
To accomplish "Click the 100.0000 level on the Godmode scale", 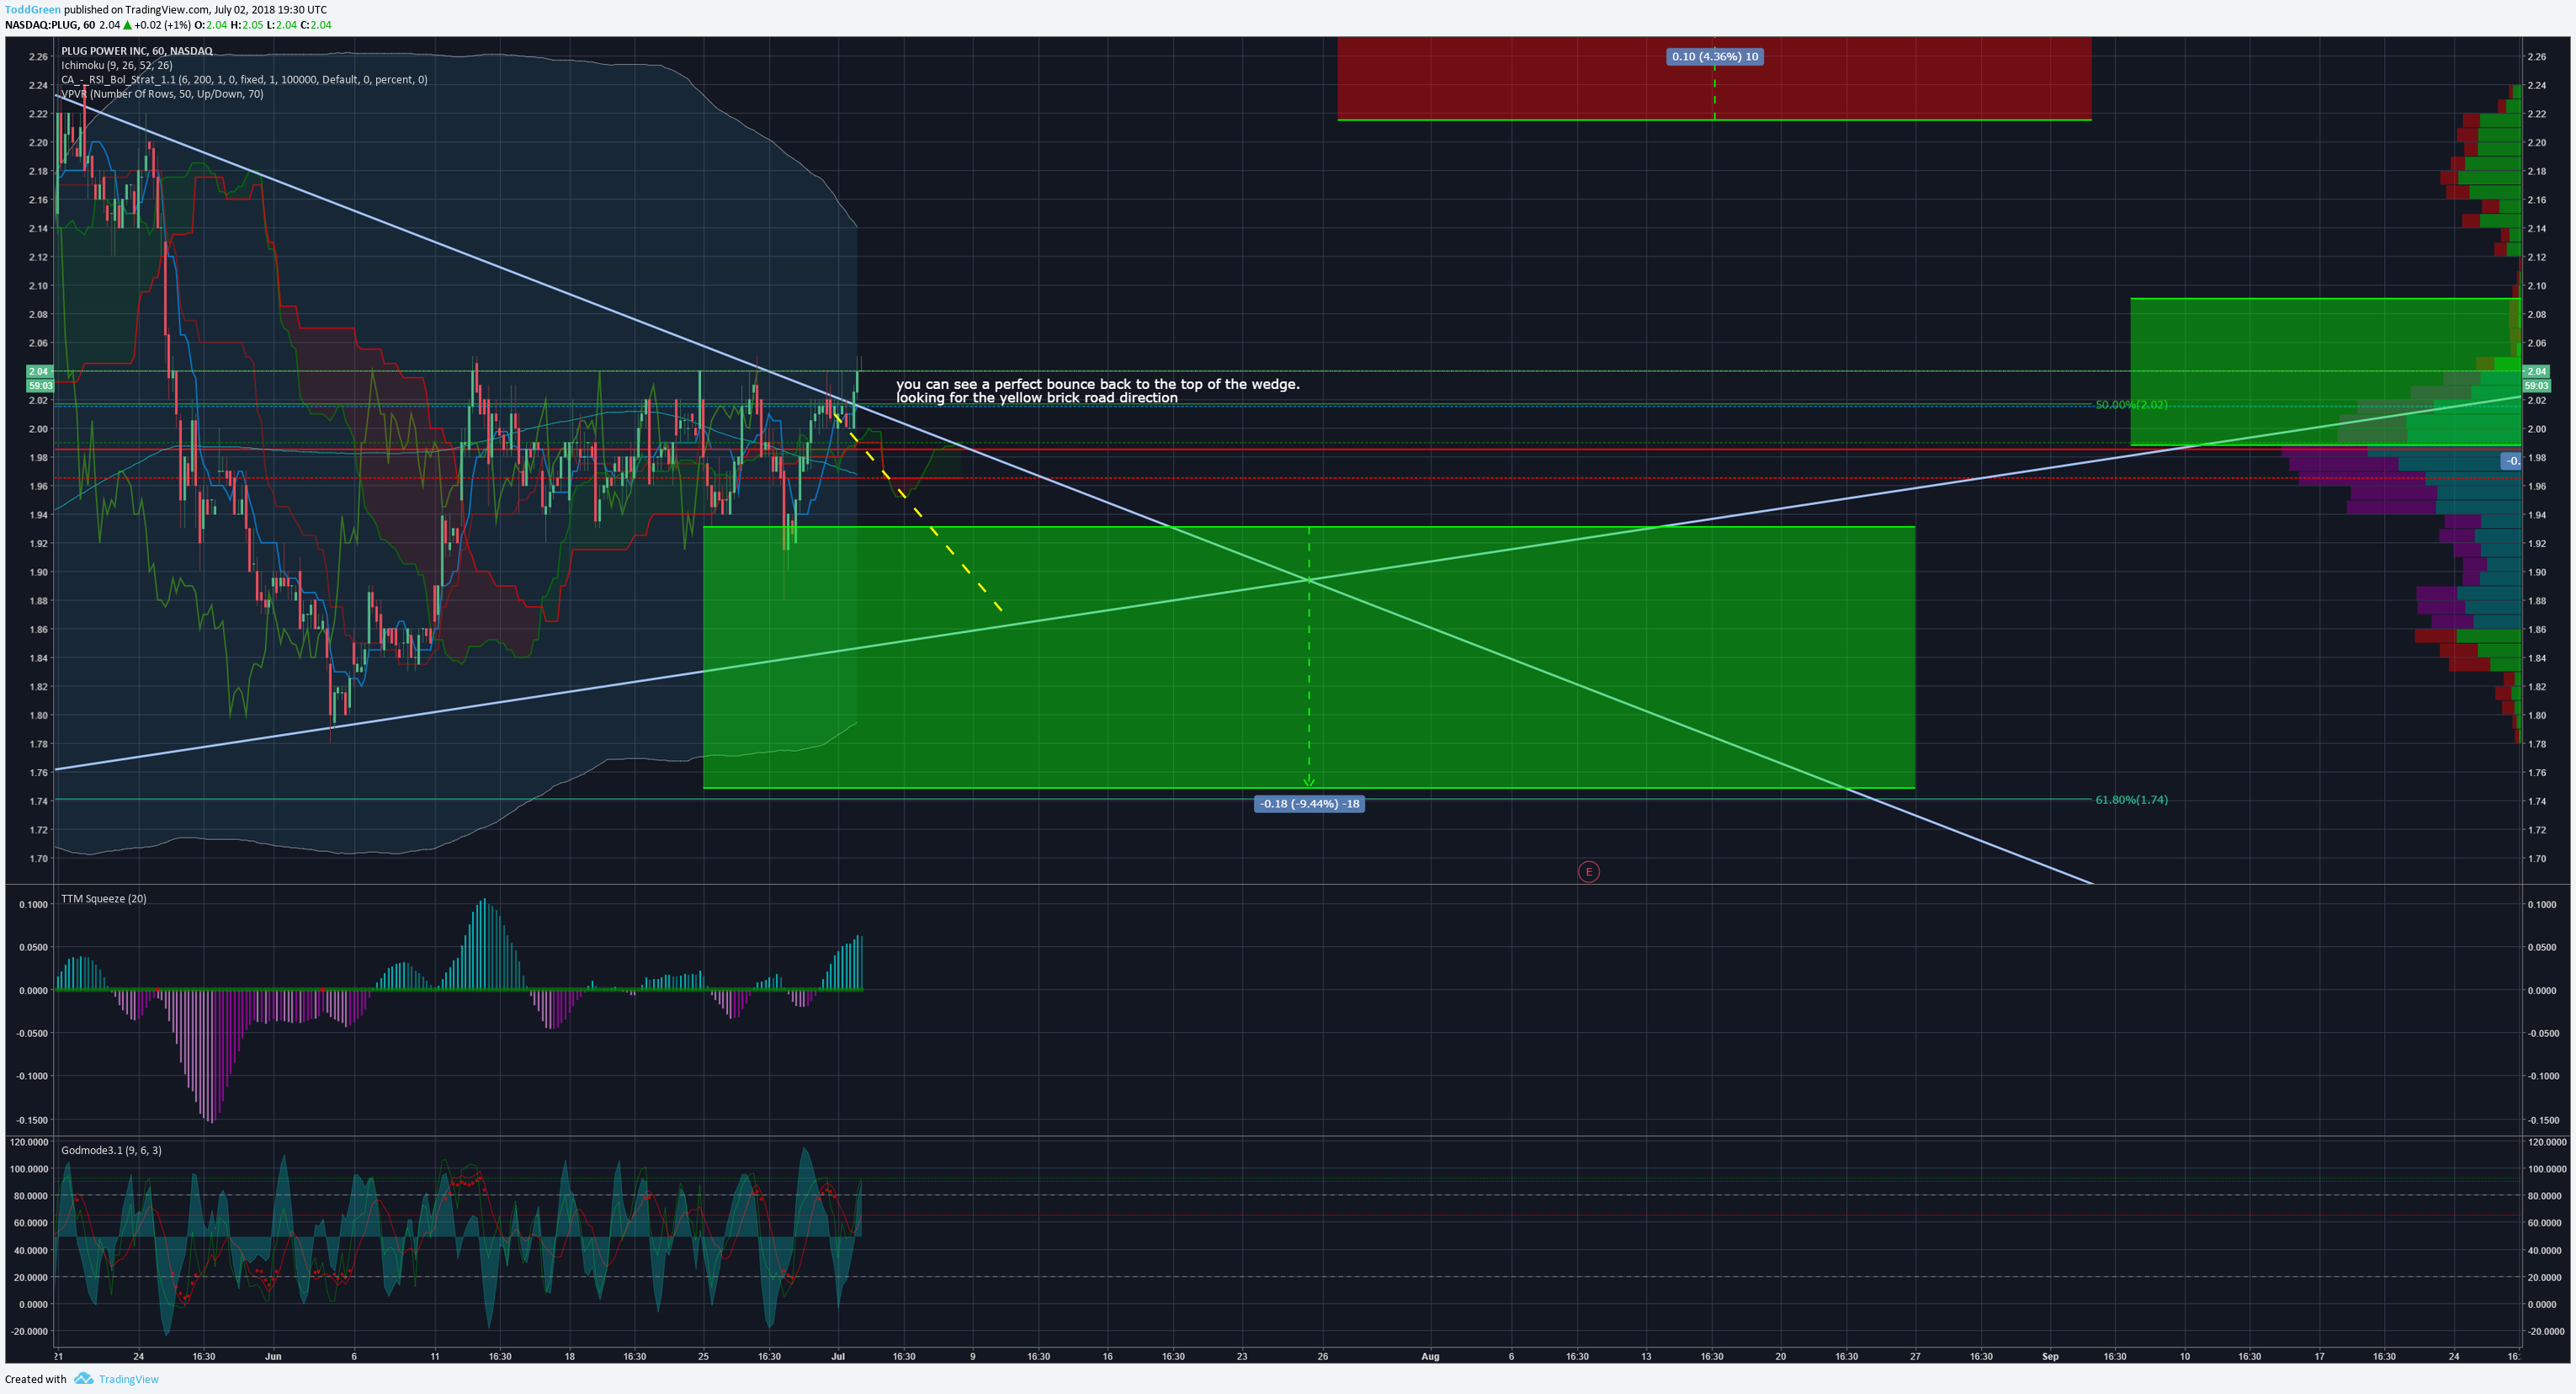I will [x=29, y=1169].
